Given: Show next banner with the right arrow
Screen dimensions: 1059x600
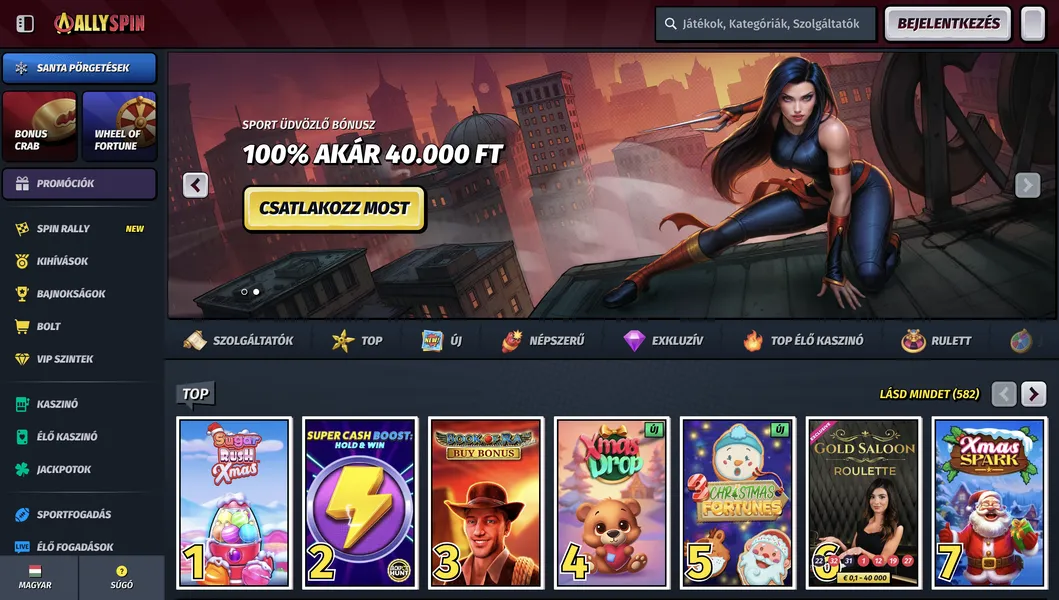Looking at the screenshot, I should 1027,185.
